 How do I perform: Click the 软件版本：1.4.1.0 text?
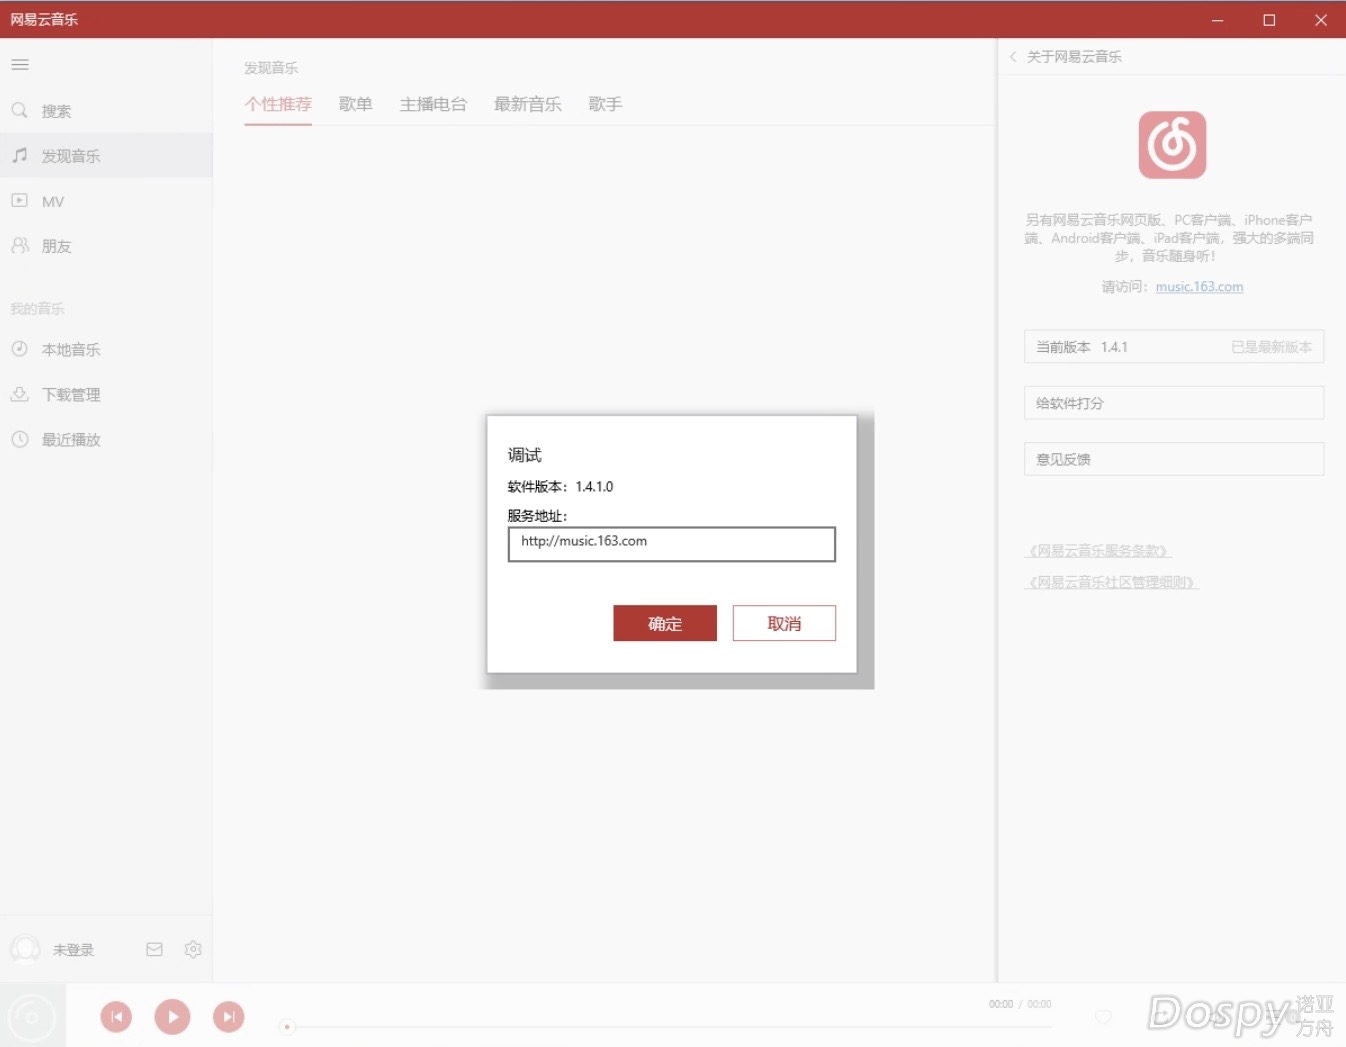click(x=560, y=487)
